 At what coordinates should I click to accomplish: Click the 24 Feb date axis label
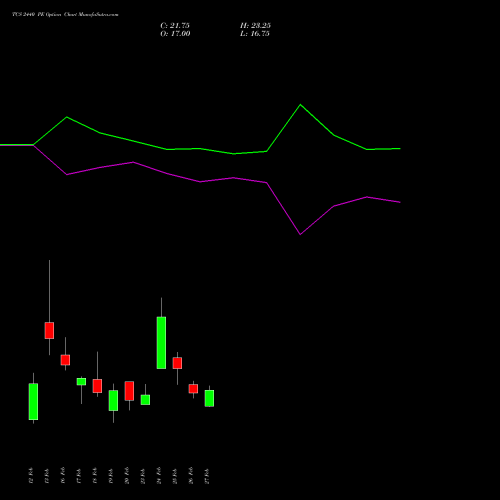coord(159,476)
